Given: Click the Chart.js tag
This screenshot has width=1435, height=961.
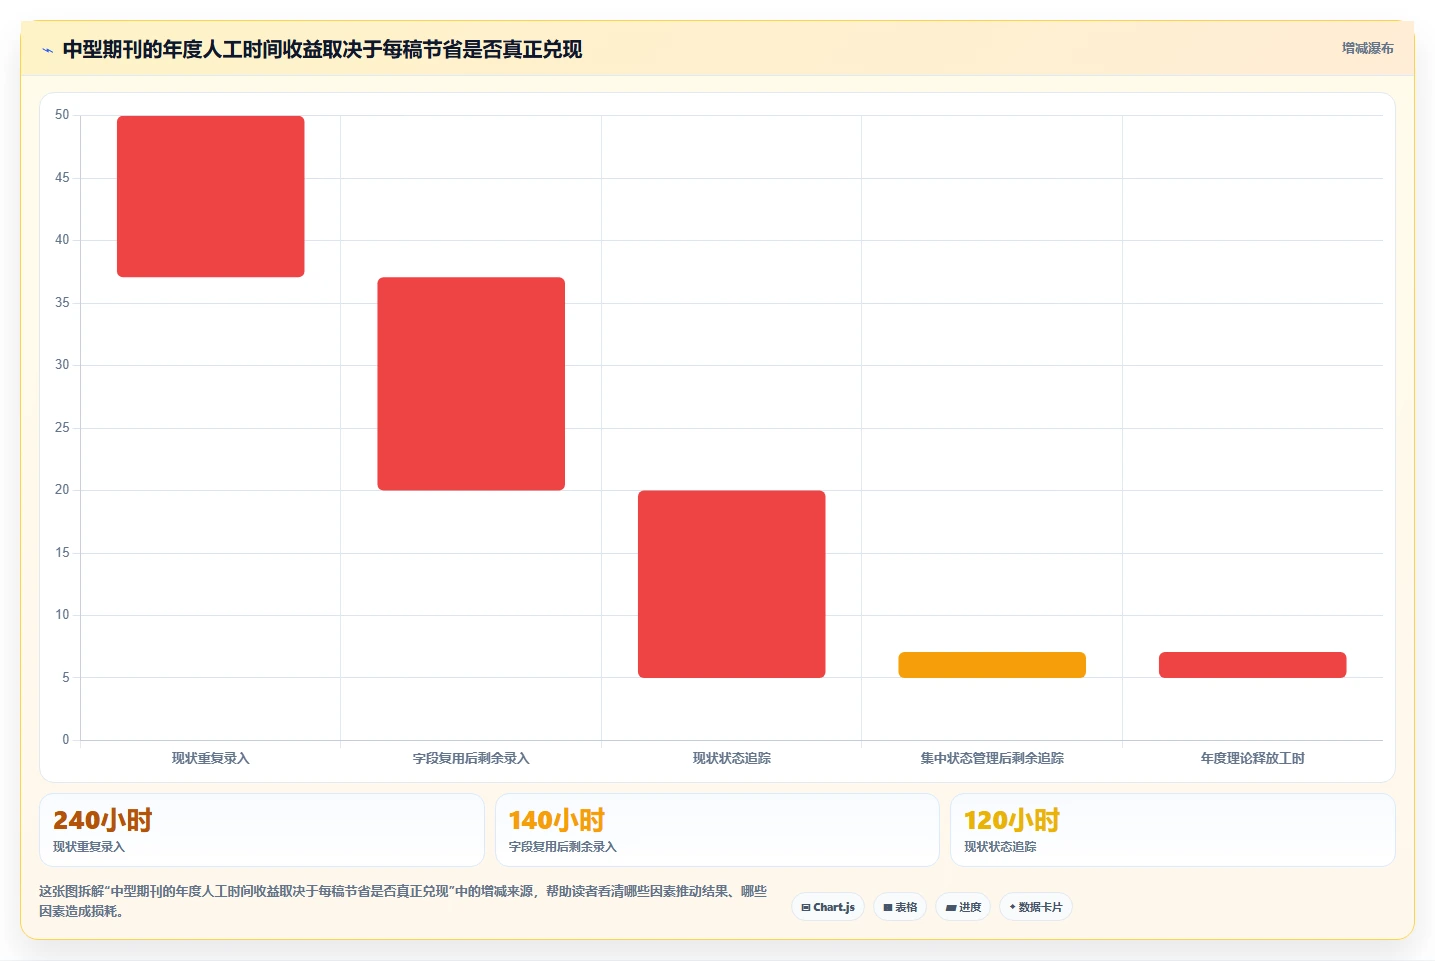Looking at the screenshot, I should (828, 907).
